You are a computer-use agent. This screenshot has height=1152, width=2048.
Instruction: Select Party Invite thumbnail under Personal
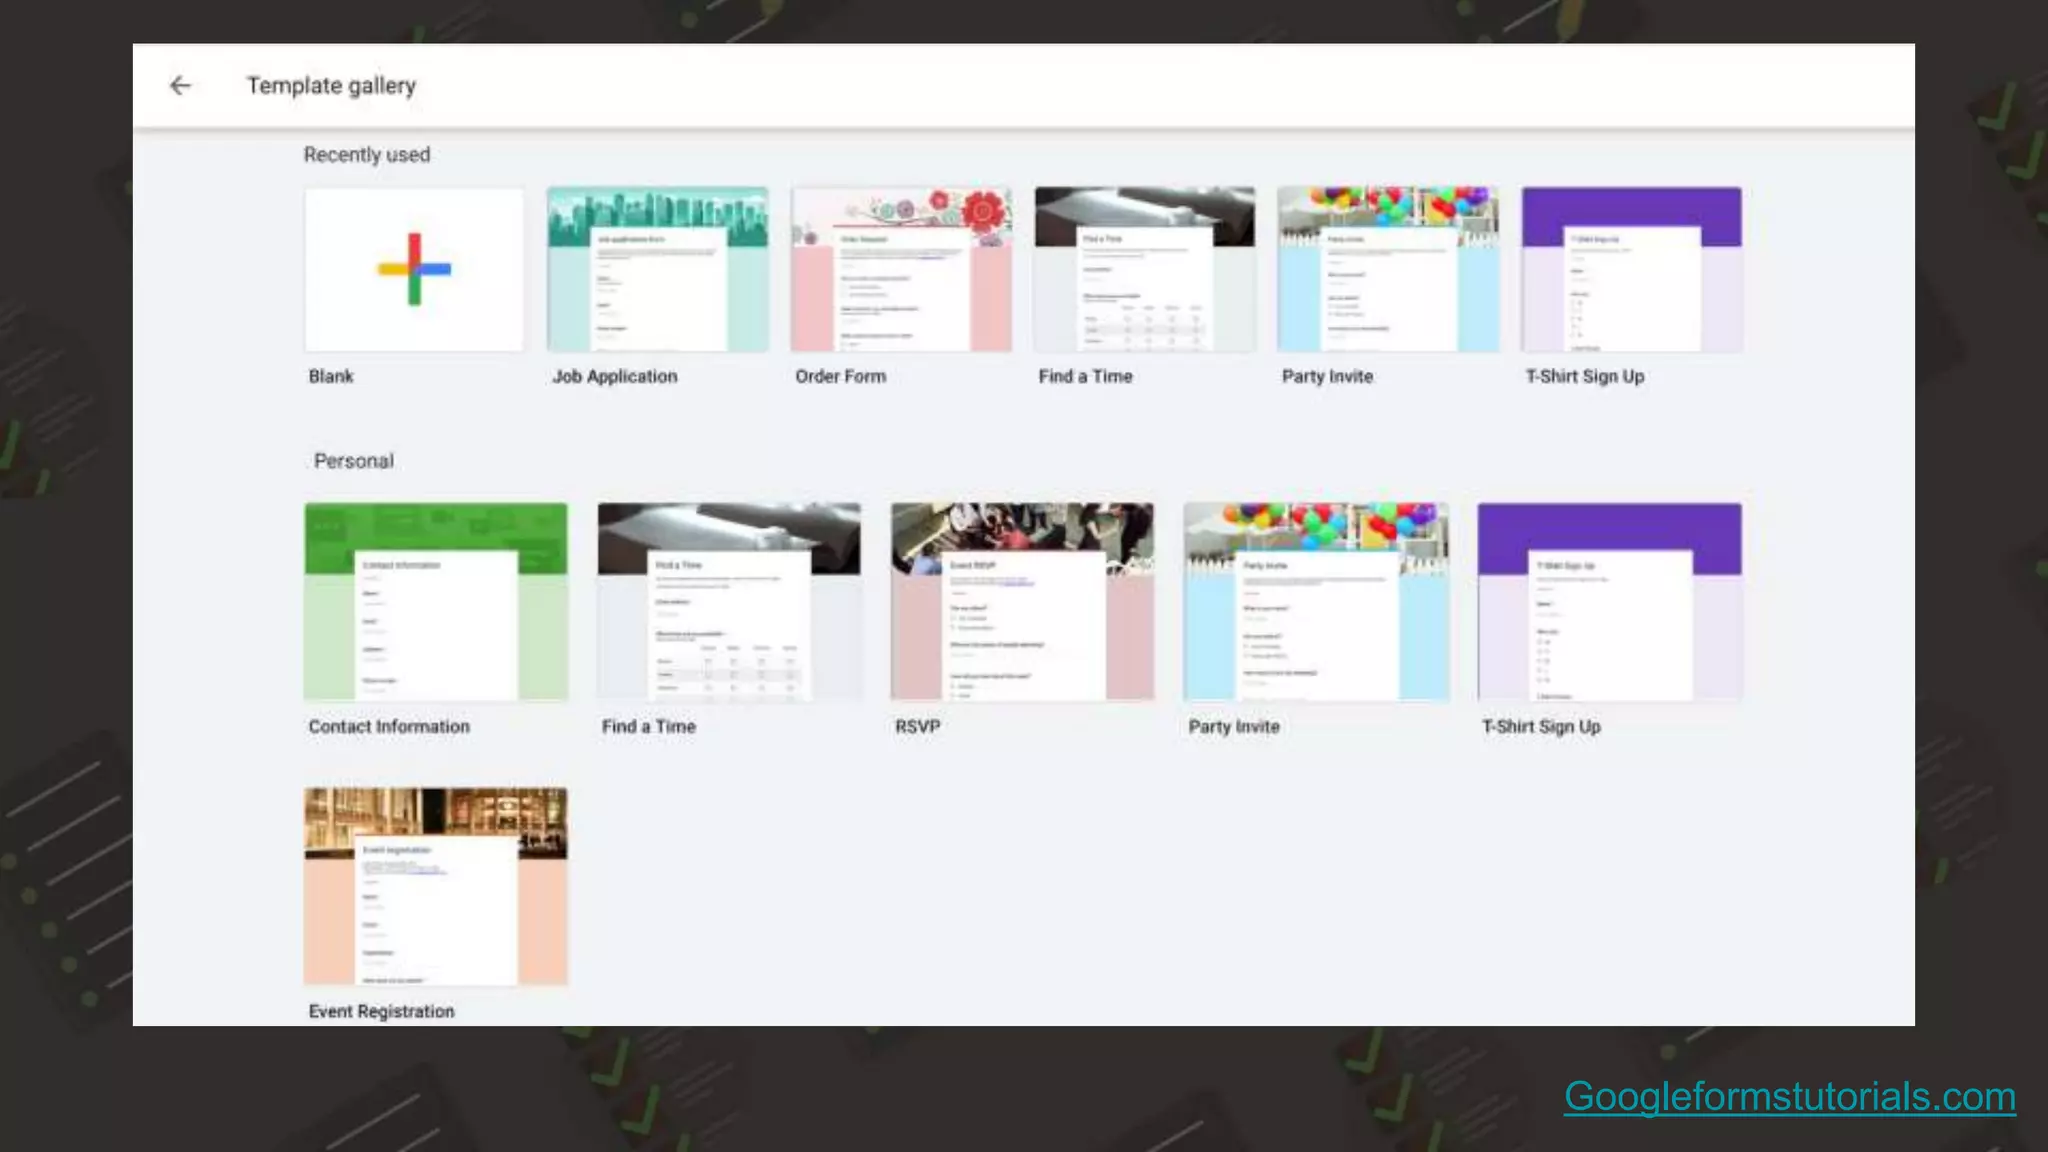(x=1316, y=601)
